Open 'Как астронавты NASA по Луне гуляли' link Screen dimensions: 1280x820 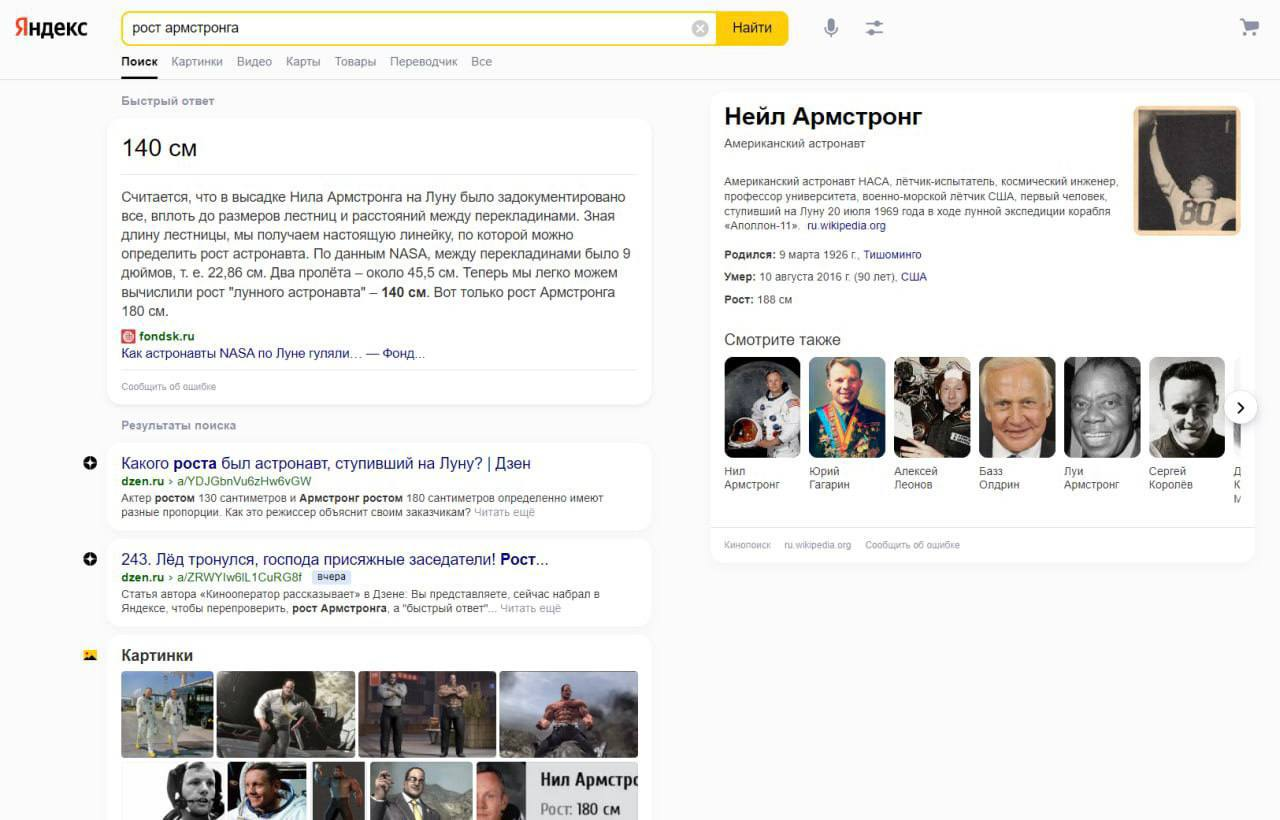click(272, 353)
